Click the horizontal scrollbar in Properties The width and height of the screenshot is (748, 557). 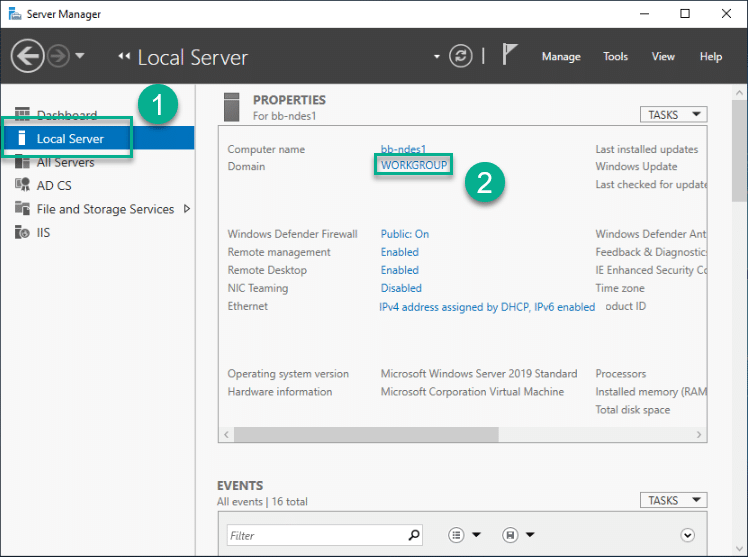coord(366,434)
